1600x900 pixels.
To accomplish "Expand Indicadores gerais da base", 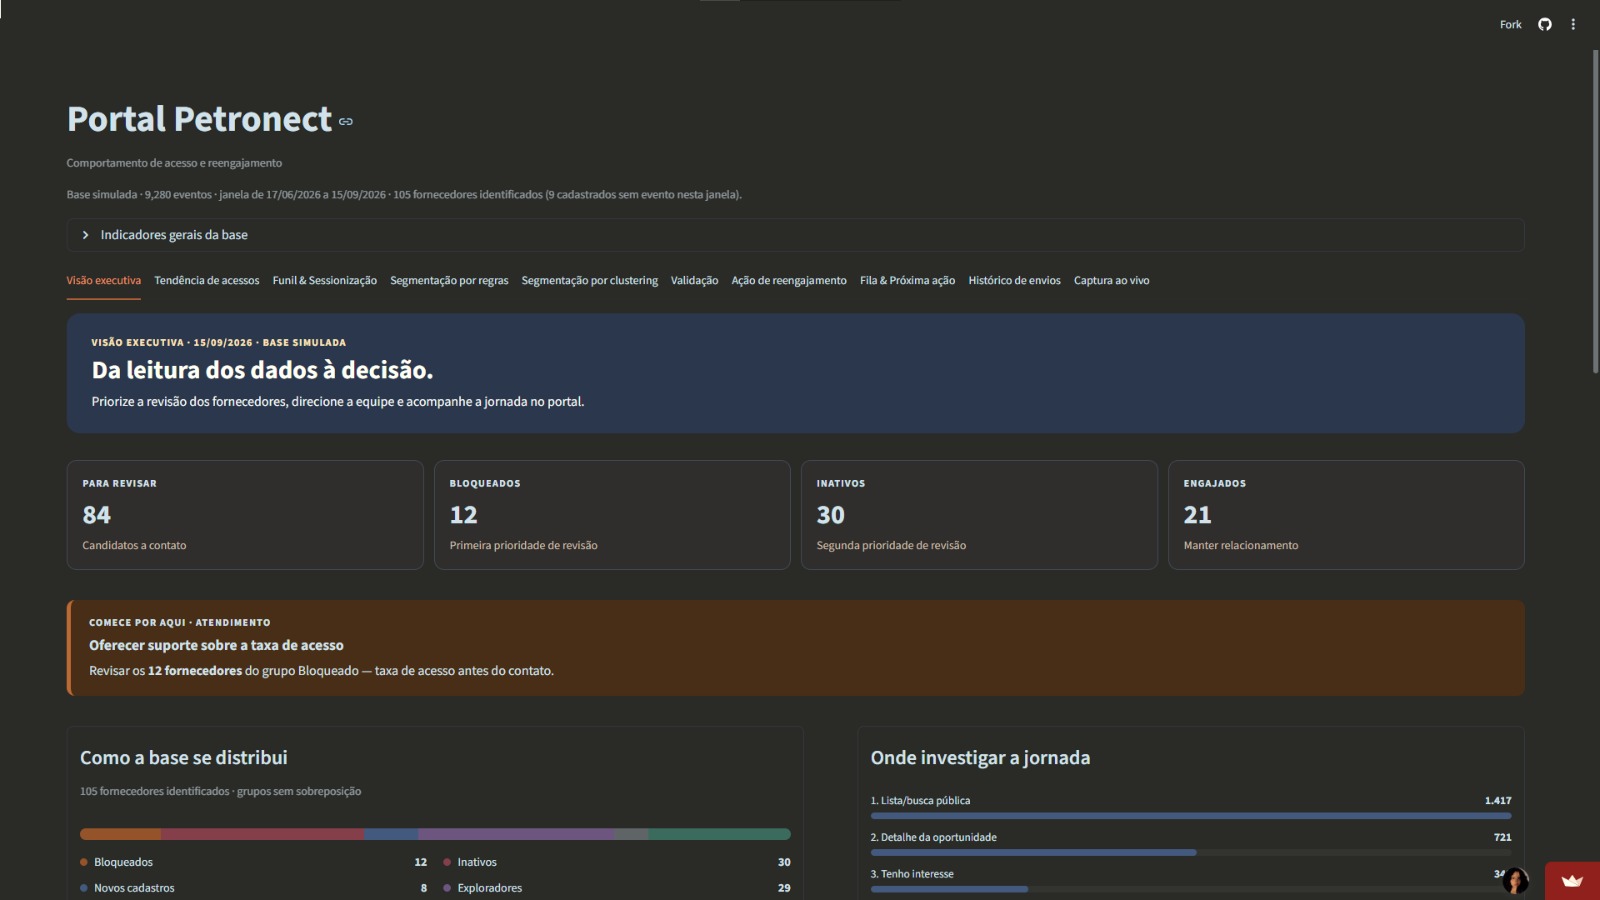I will click(x=795, y=235).
